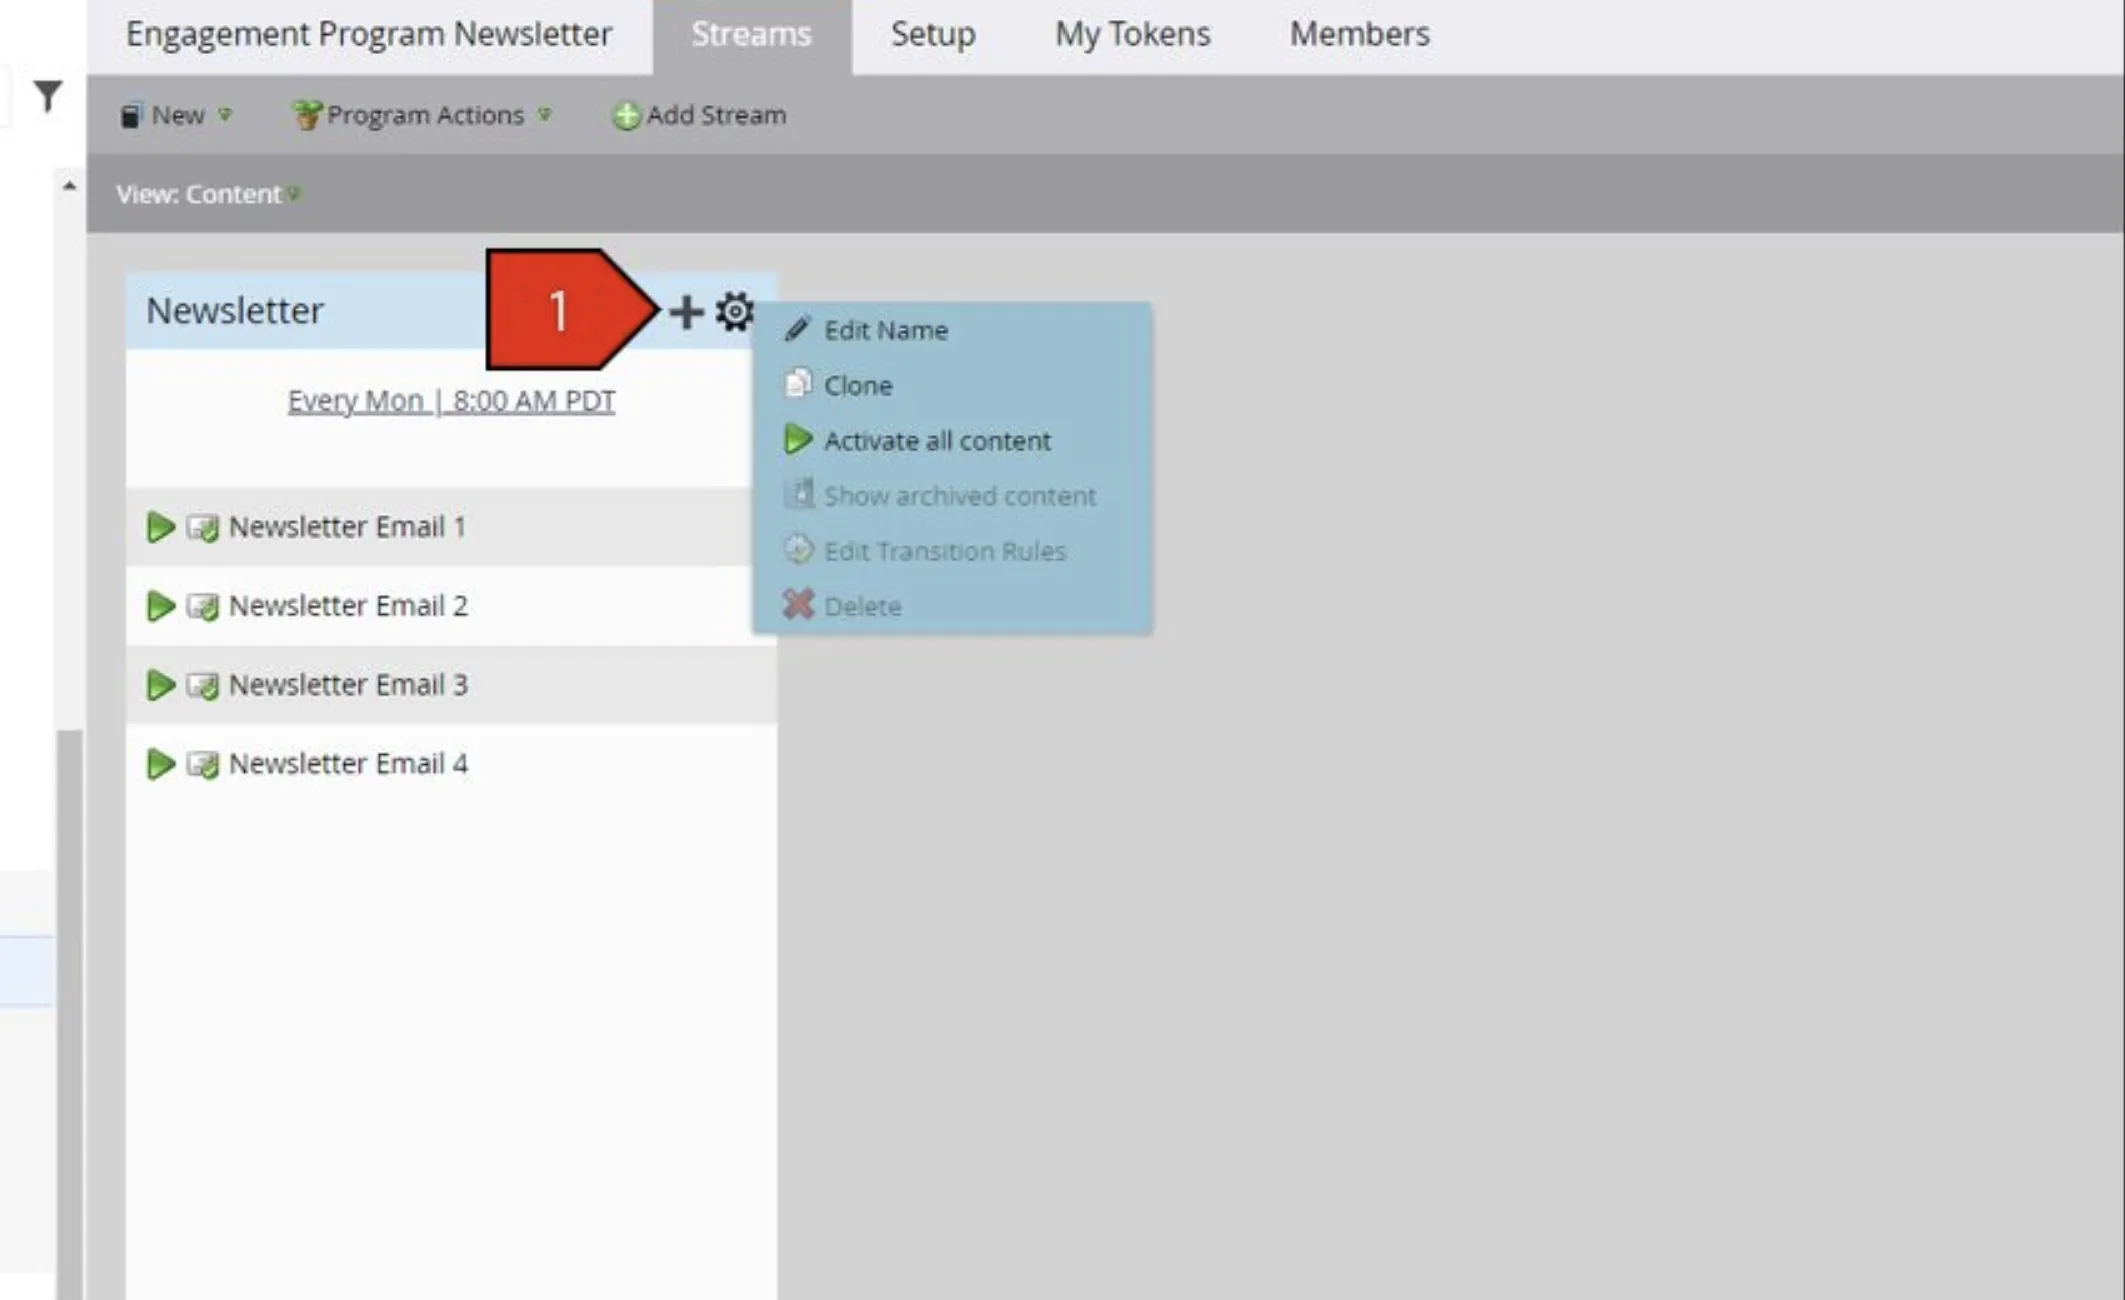Click the Newsletter stream title

[x=235, y=311]
